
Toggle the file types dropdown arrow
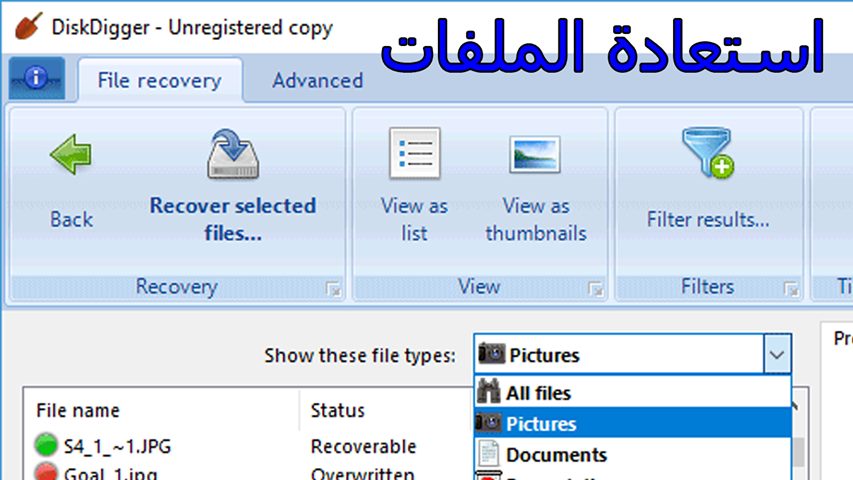(777, 355)
